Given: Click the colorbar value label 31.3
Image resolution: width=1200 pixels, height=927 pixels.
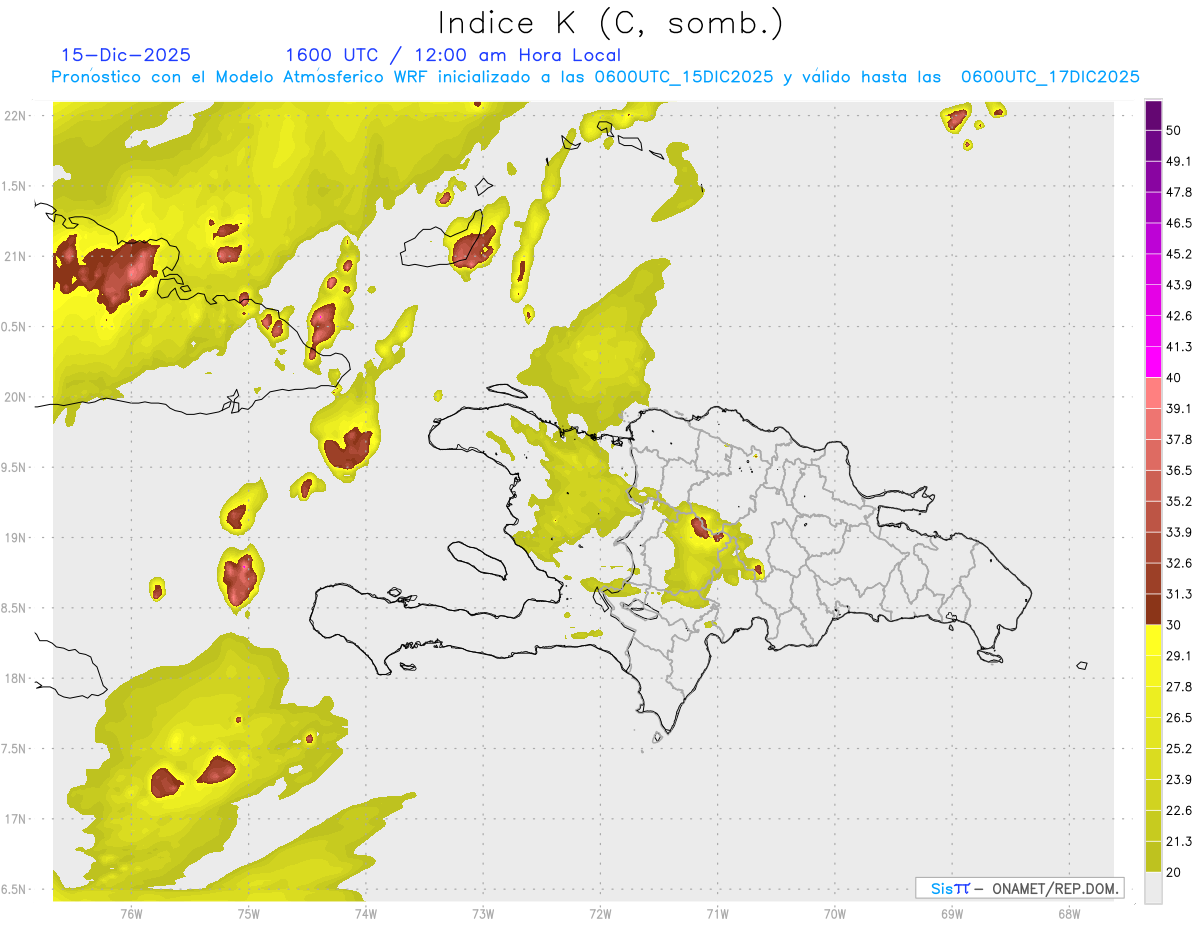Looking at the screenshot, I should pos(1179,594).
